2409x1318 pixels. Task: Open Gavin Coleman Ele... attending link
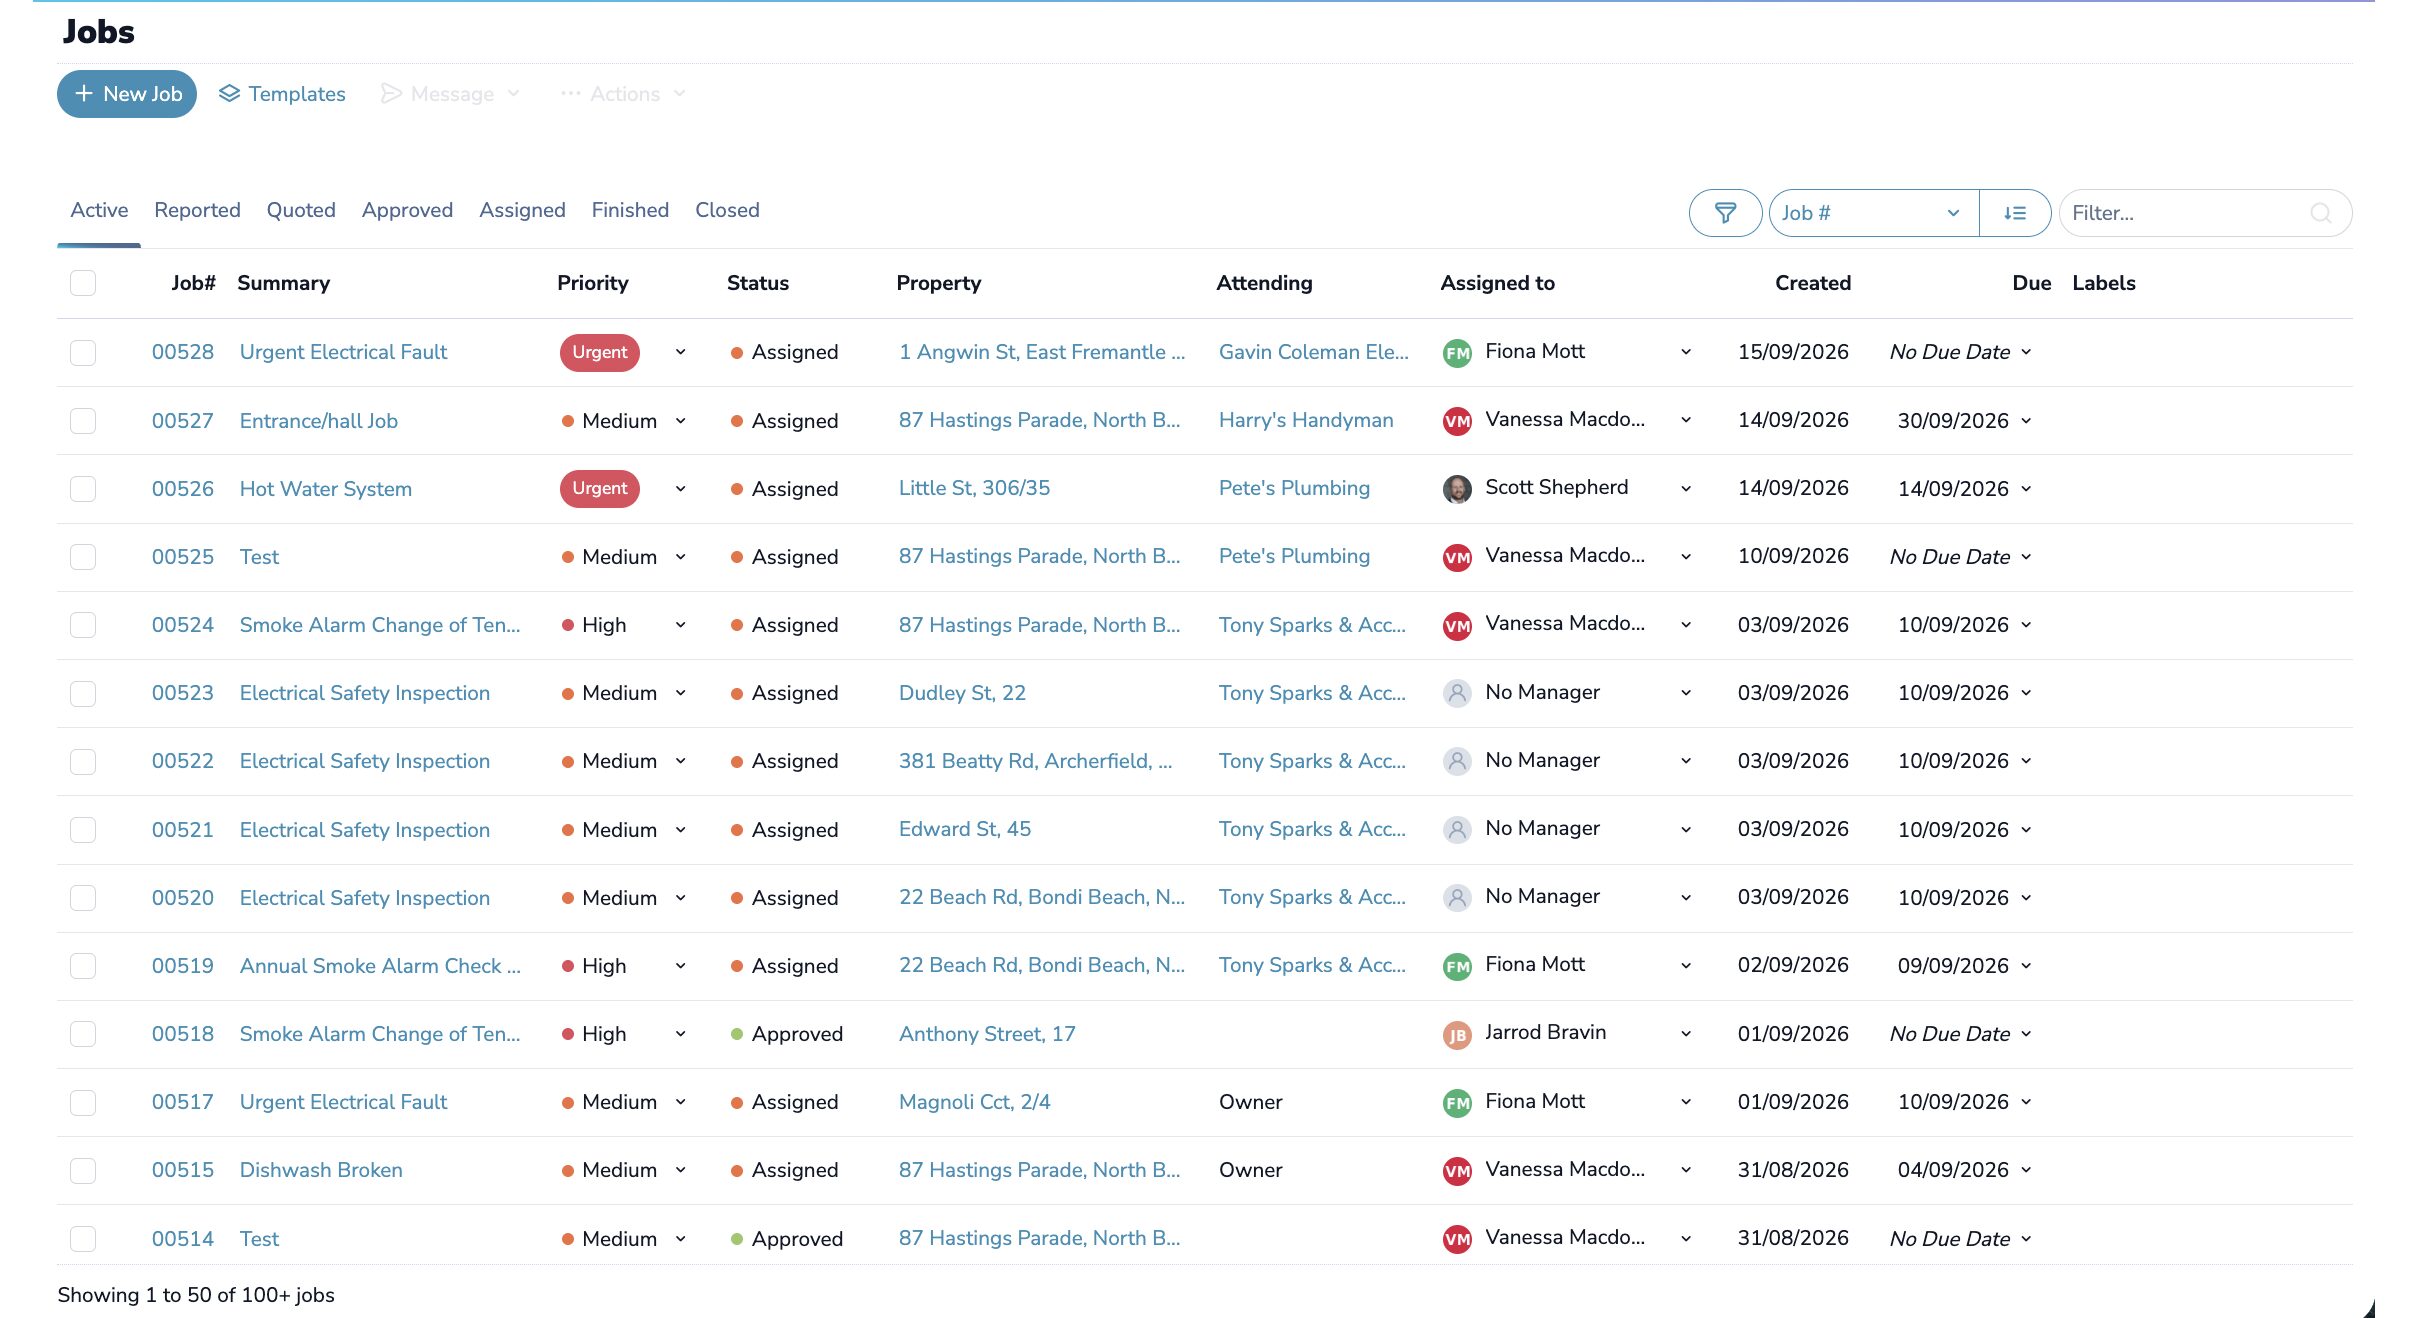tap(1314, 352)
